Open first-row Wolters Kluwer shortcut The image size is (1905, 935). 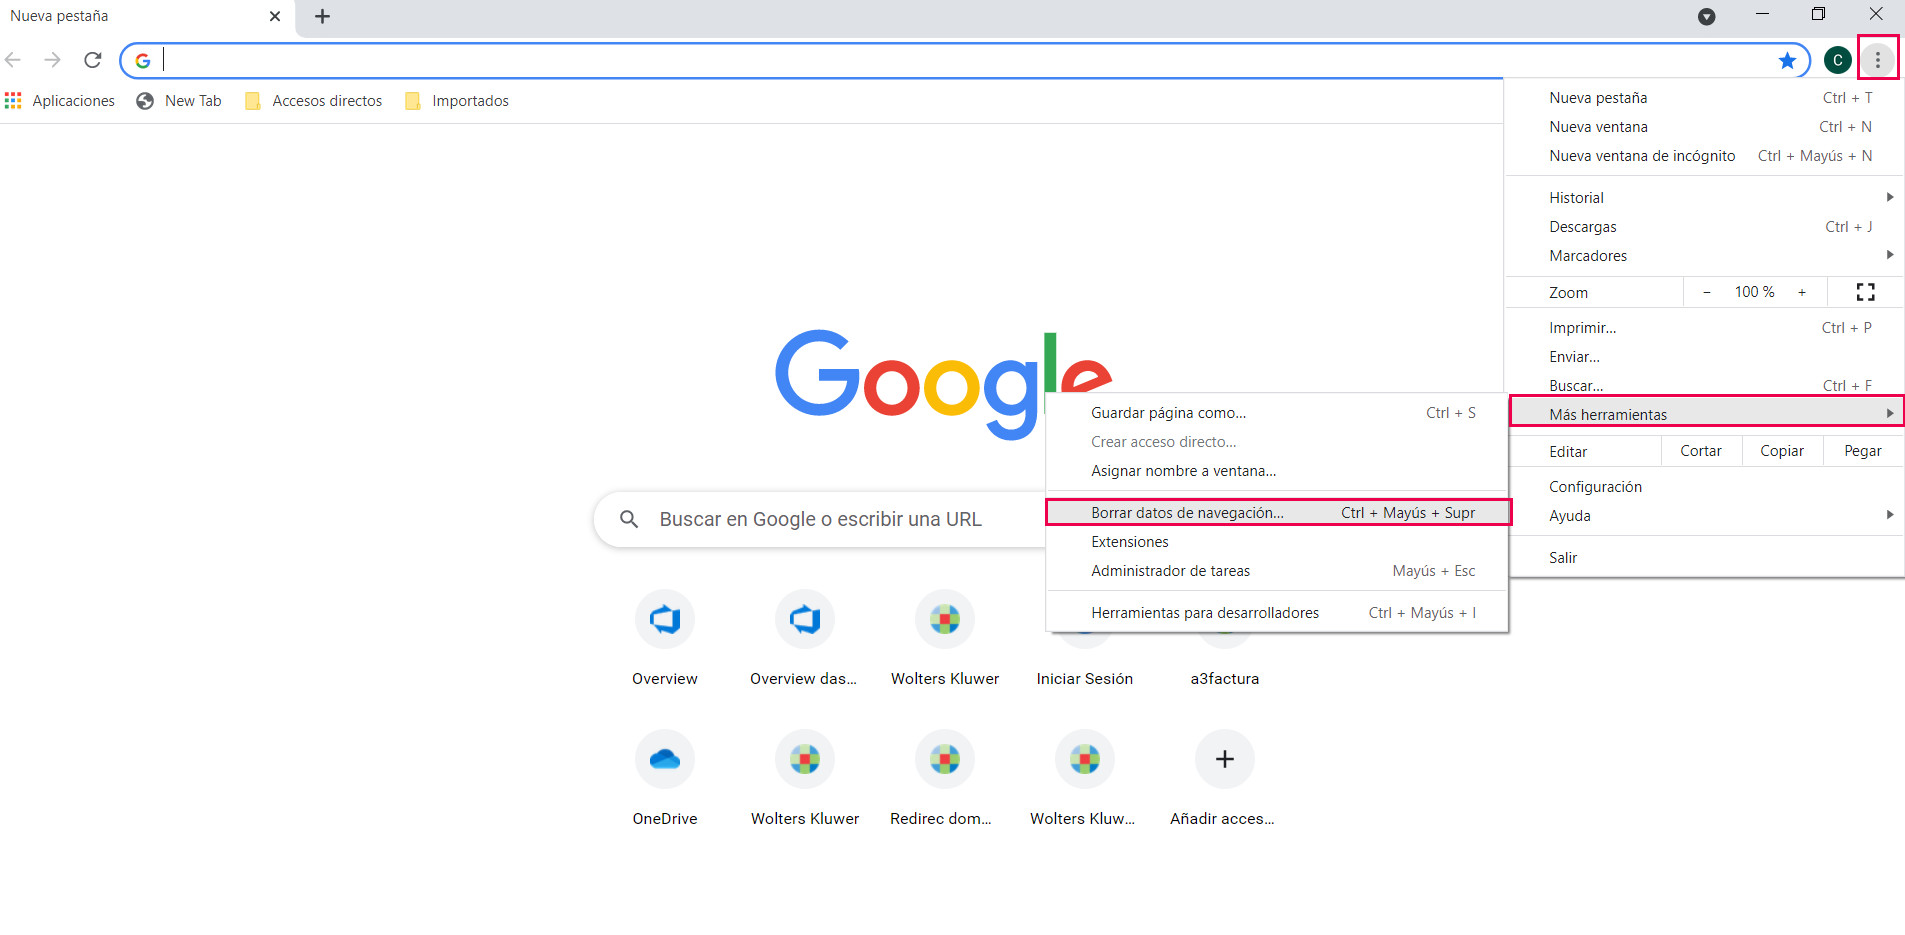click(945, 640)
